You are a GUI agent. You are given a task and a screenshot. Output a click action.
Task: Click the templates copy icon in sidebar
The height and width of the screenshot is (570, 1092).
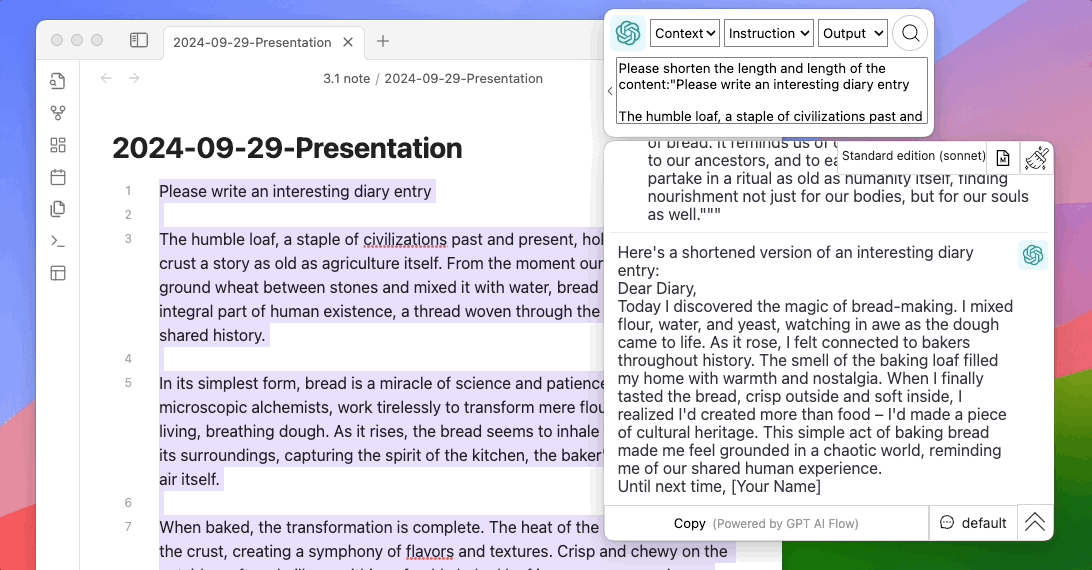point(58,209)
